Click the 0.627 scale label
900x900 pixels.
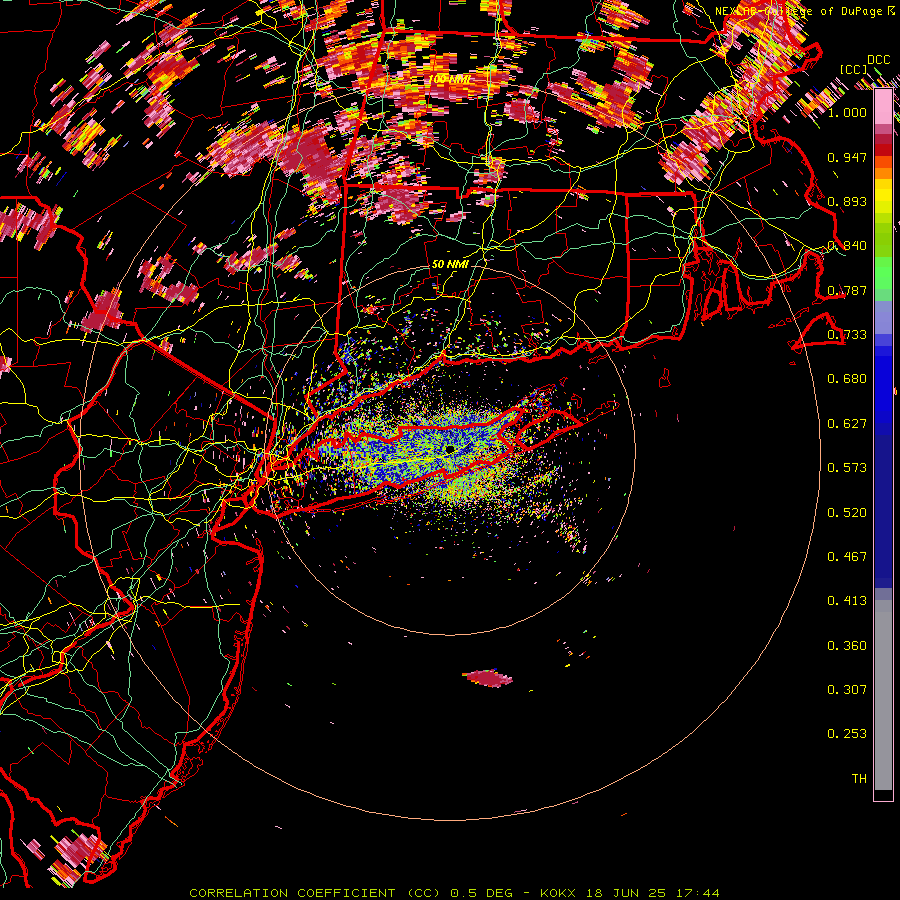click(x=847, y=424)
